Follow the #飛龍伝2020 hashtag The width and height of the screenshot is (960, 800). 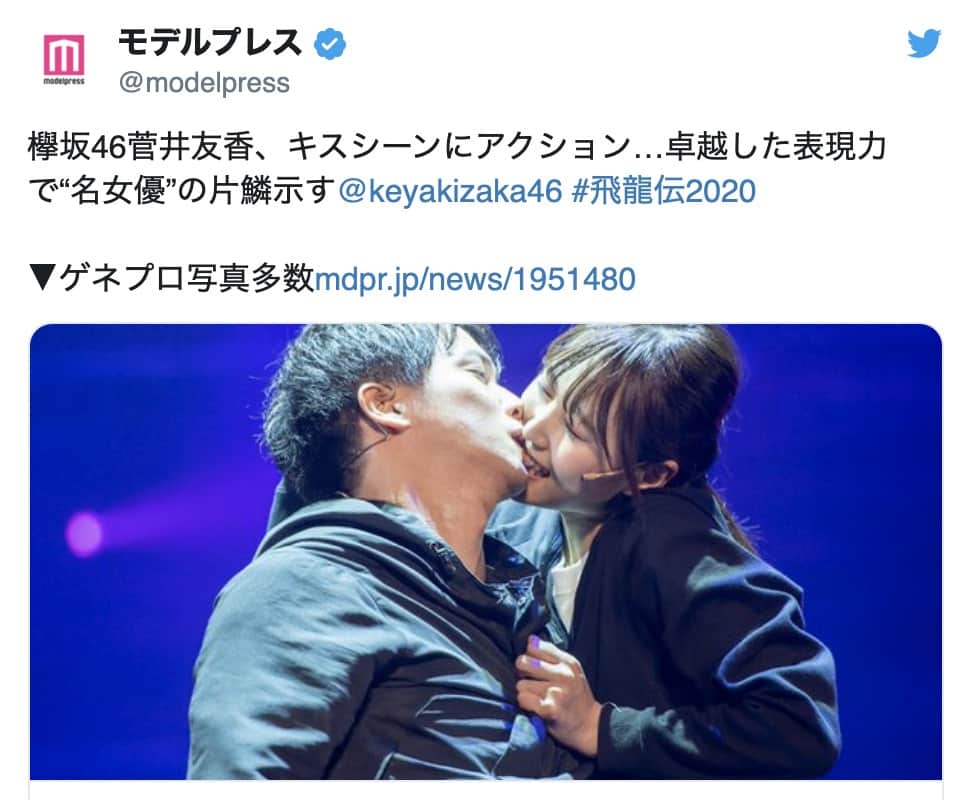(x=664, y=192)
